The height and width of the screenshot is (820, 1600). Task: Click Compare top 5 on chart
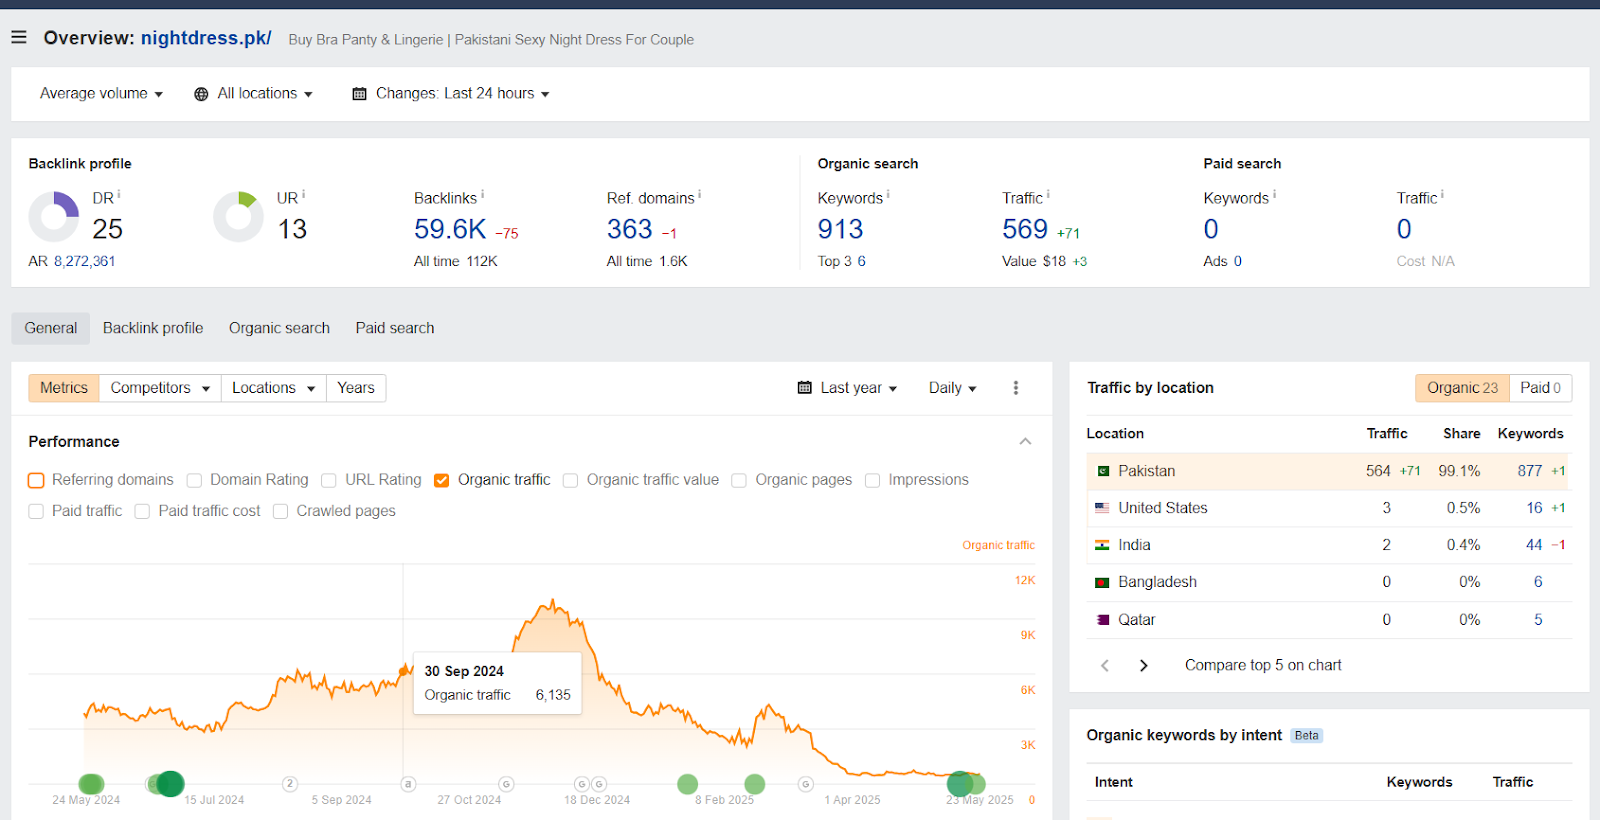[x=1263, y=665]
